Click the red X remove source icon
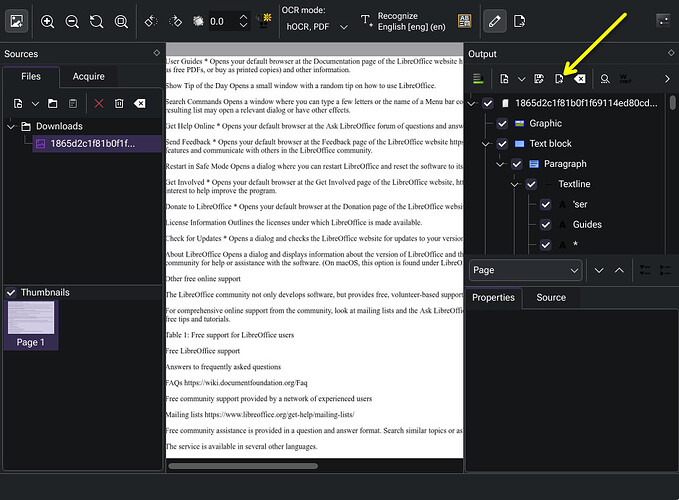The height and width of the screenshot is (500, 679). [99, 103]
